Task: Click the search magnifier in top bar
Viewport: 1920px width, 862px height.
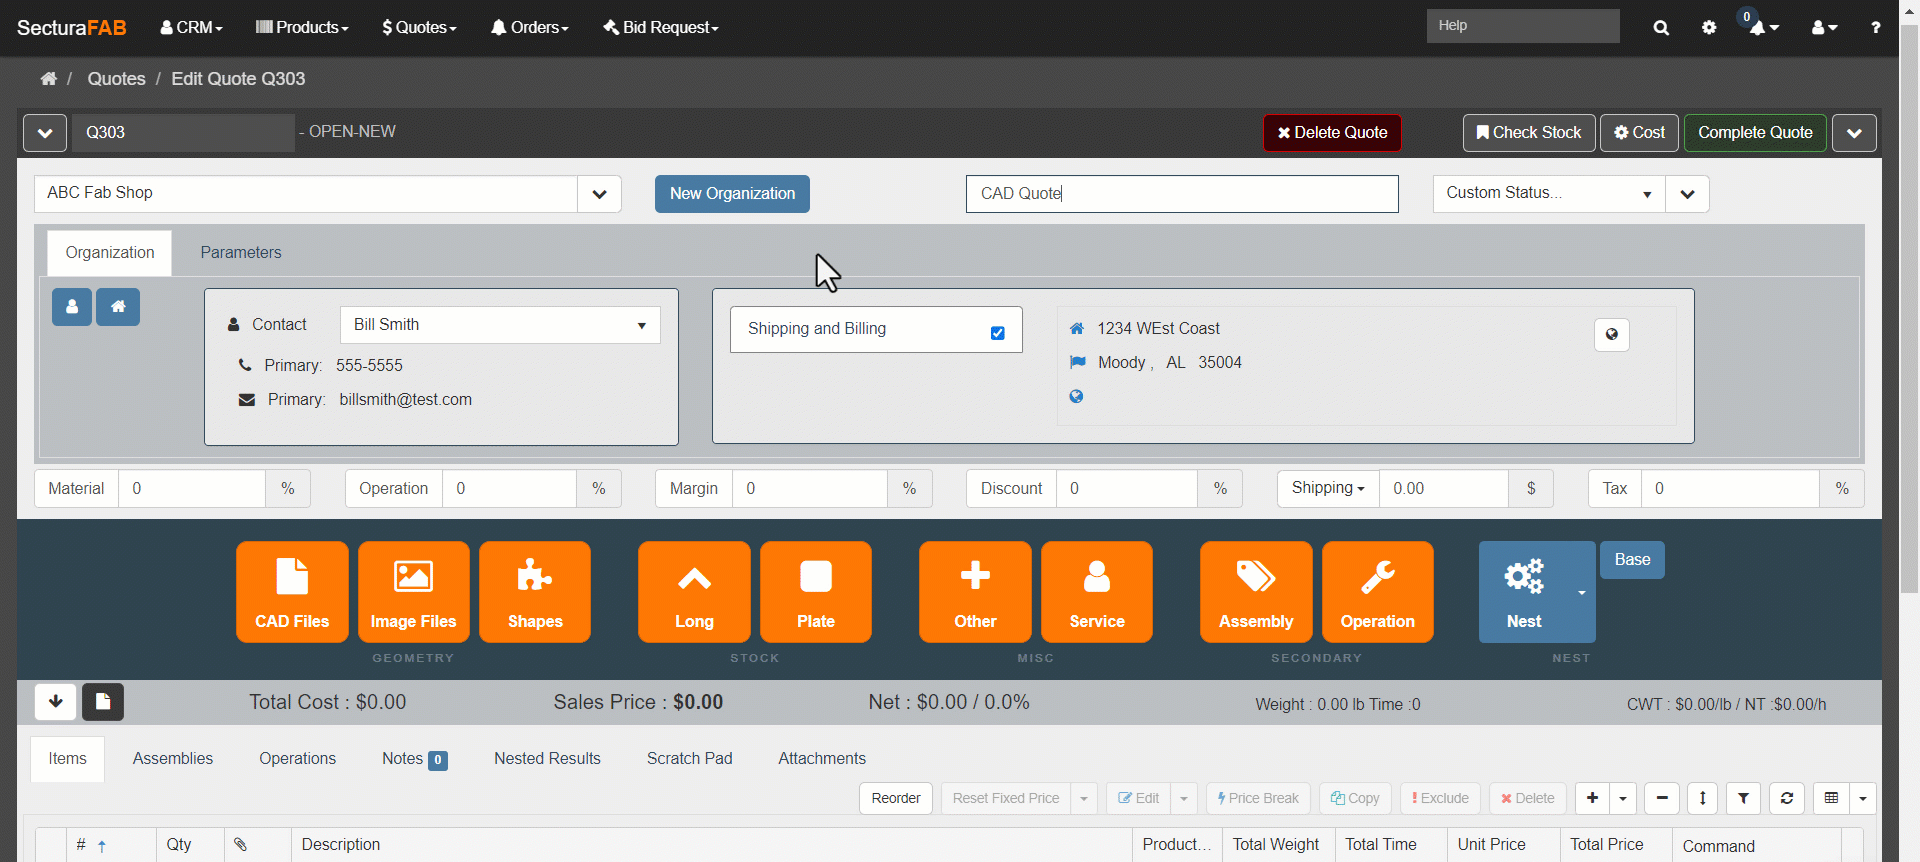Action: (x=1661, y=28)
